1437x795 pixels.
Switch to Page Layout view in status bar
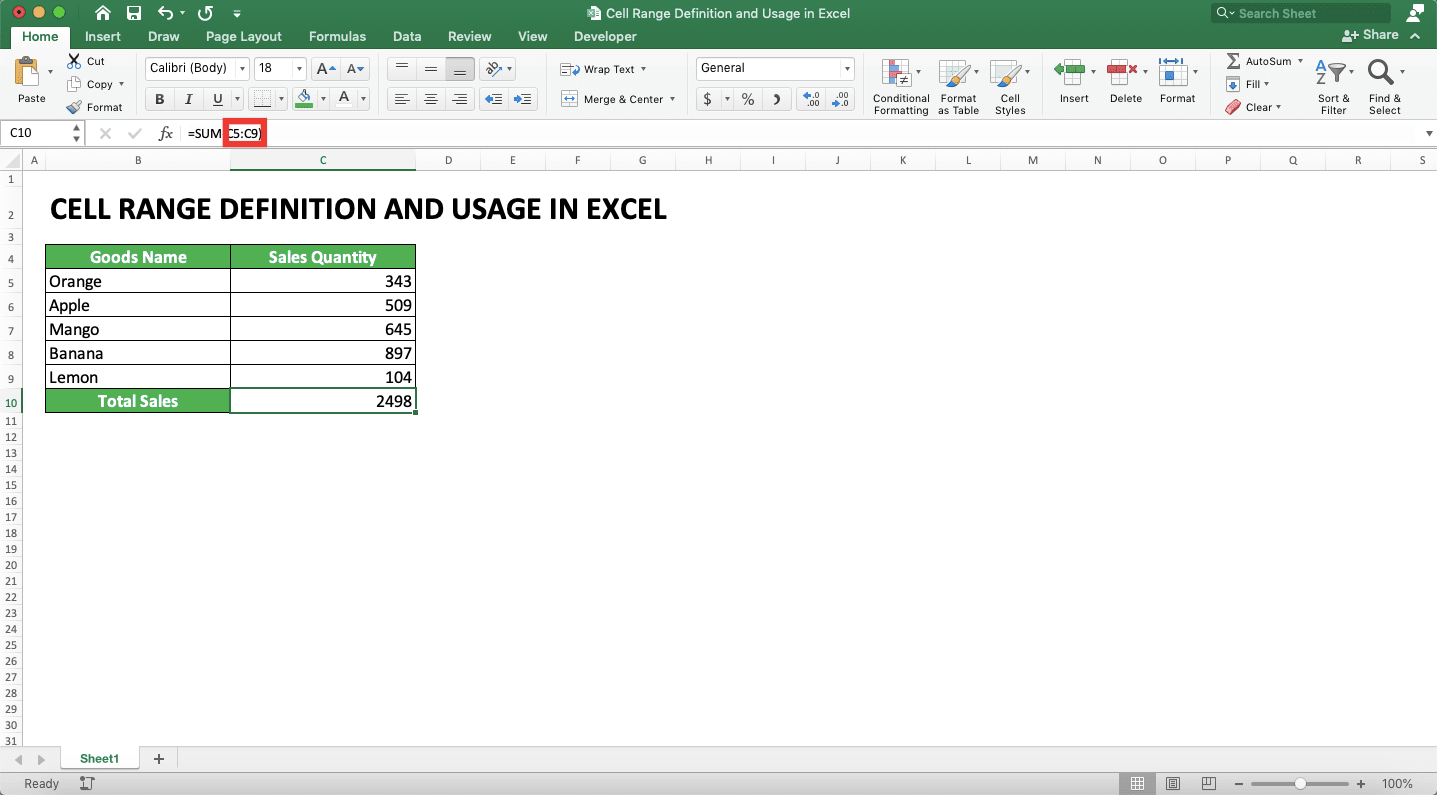click(1173, 783)
